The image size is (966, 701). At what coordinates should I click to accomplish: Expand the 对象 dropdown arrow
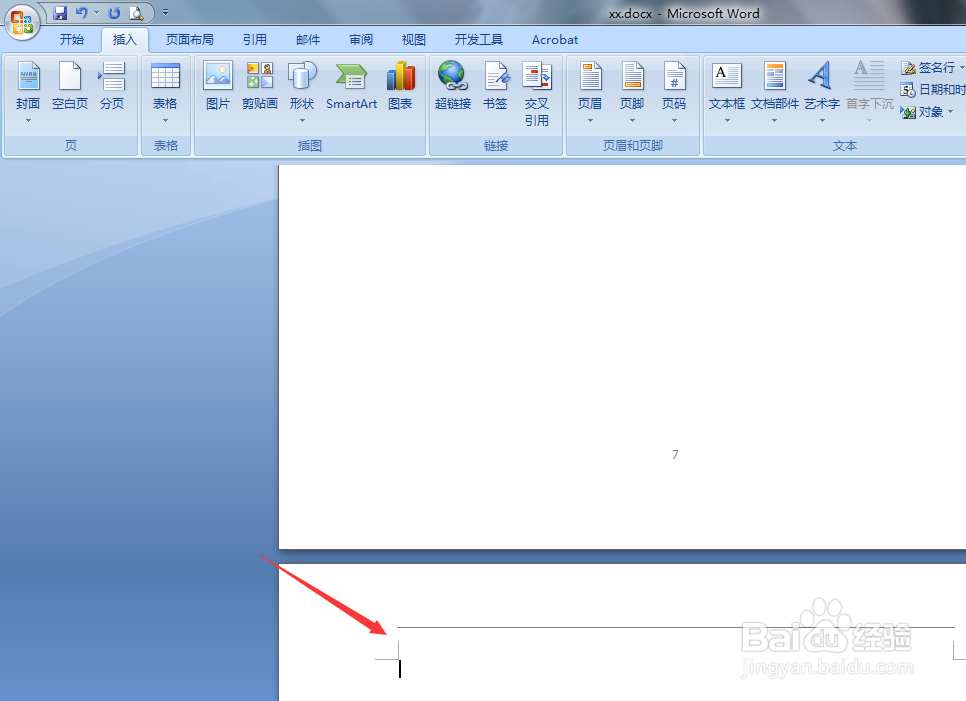(951, 111)
